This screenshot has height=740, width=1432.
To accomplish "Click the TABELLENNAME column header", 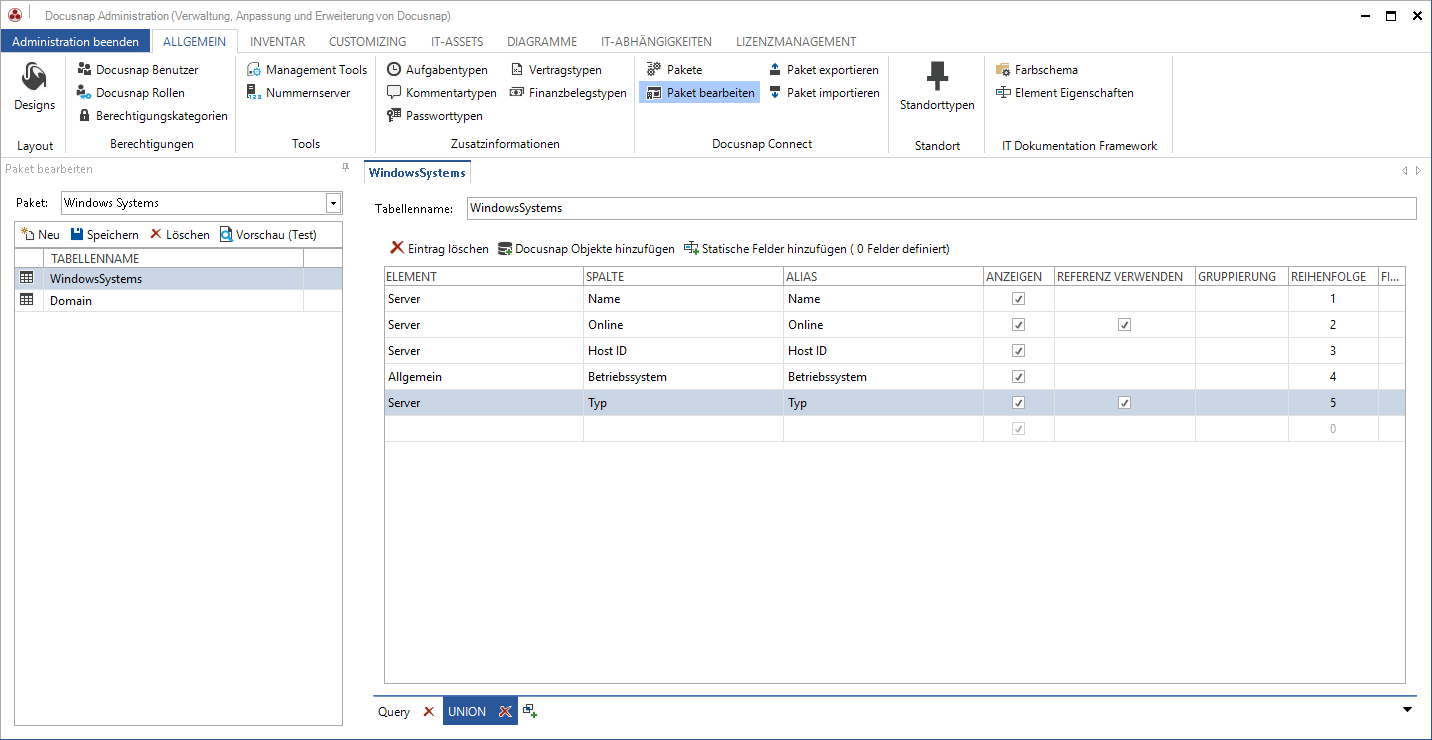I will click(x=174, y=258).
